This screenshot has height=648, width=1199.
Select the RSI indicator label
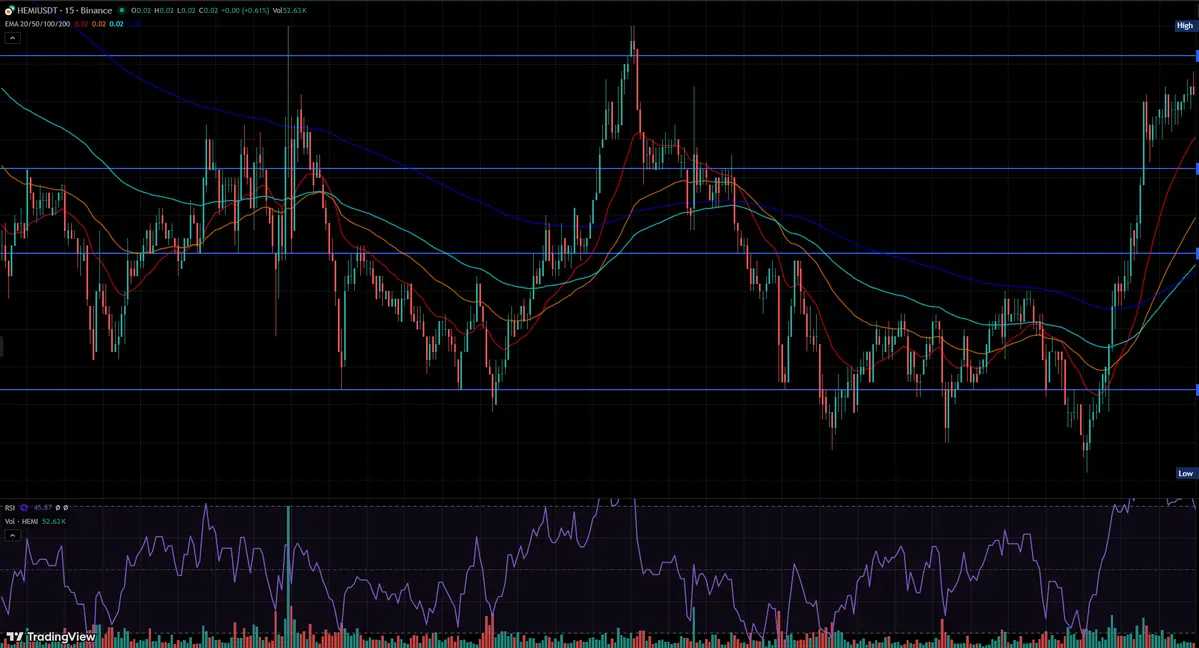pos(10,508)
